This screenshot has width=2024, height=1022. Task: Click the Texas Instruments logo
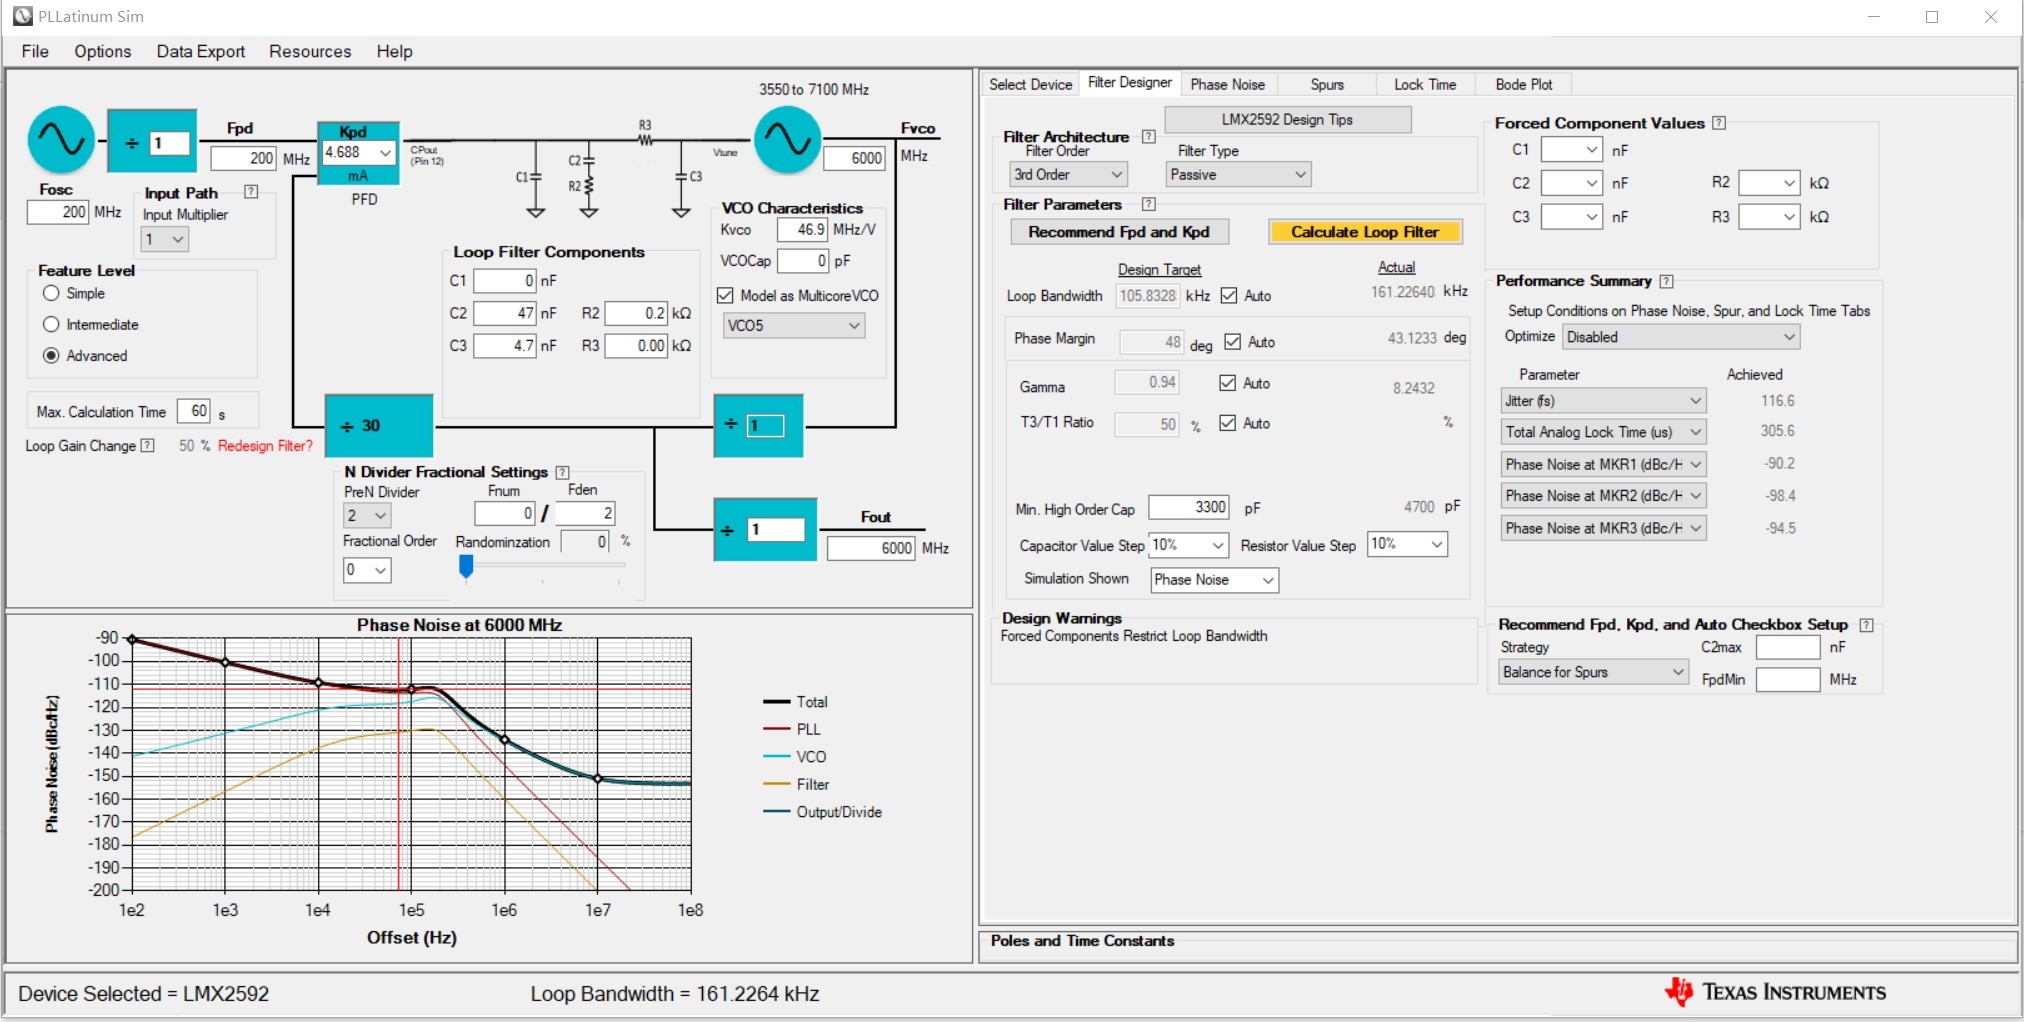(x=1776, y=992)
